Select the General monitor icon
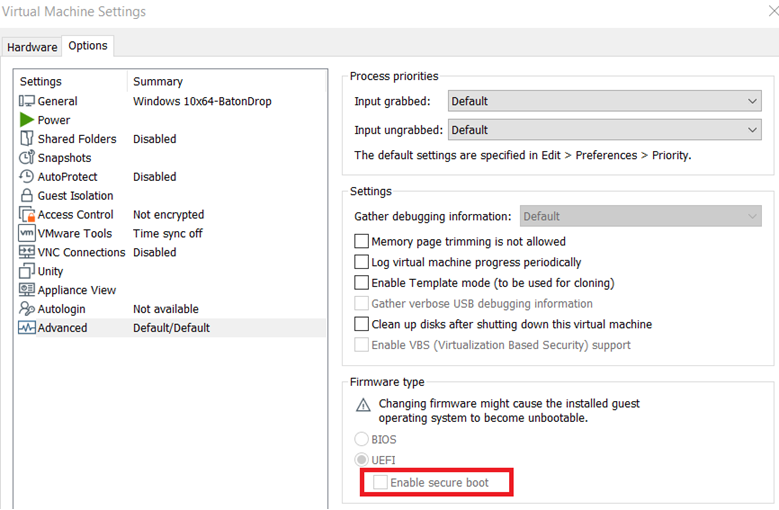The image size is (779, 510). click(27, 101)
